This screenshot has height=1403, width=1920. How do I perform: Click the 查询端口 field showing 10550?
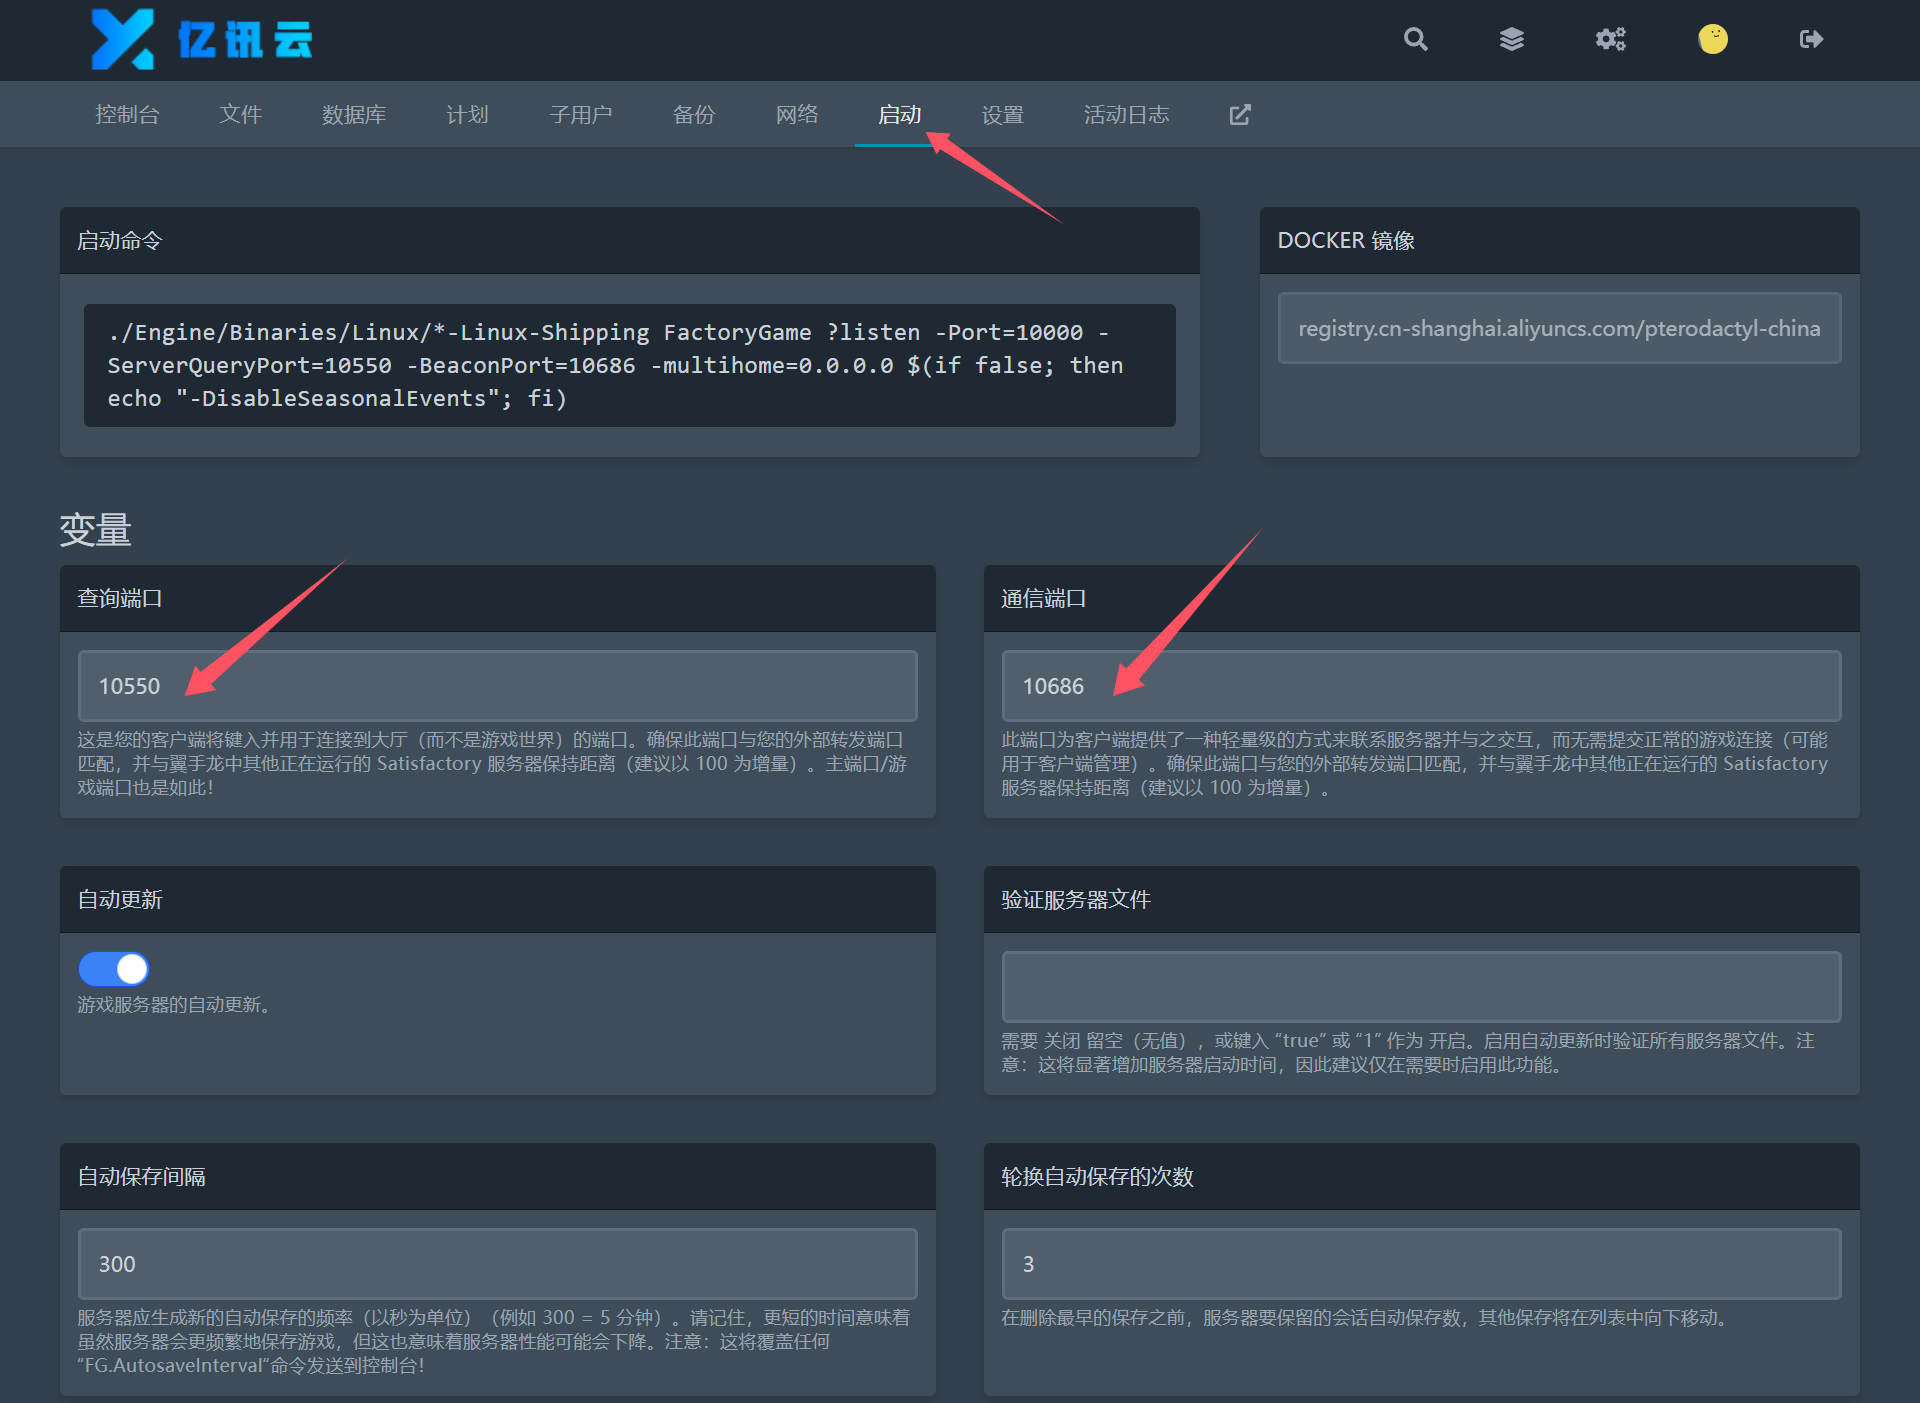click(x=498, y=686)
